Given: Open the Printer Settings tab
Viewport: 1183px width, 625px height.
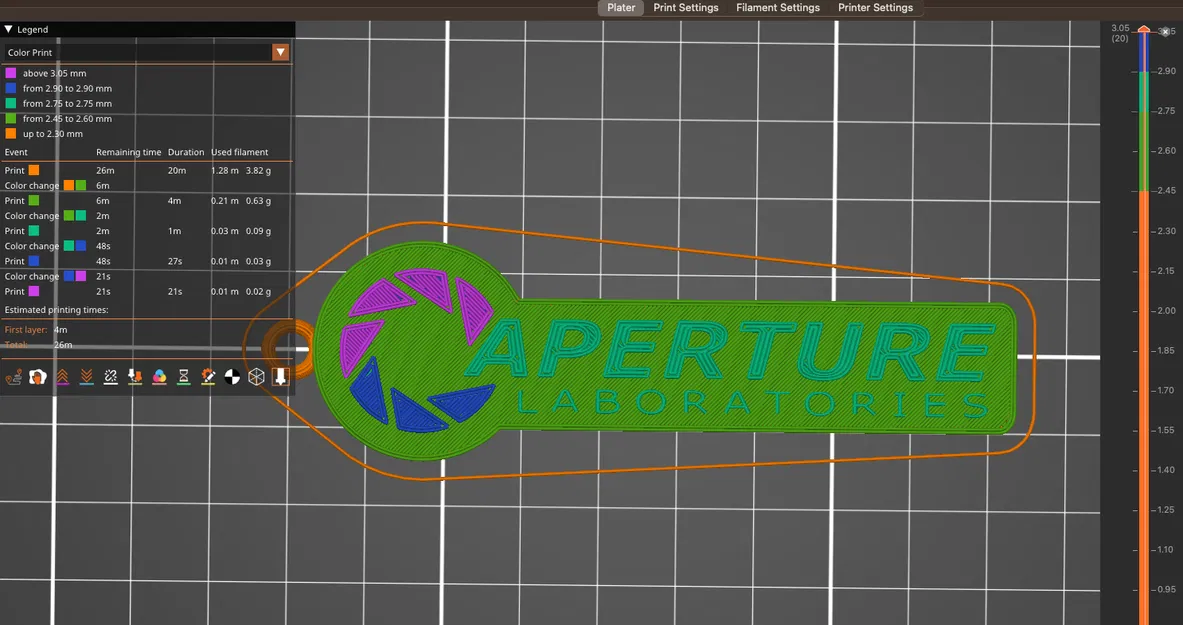Looking at the screenshot, I should pos(875,8).
